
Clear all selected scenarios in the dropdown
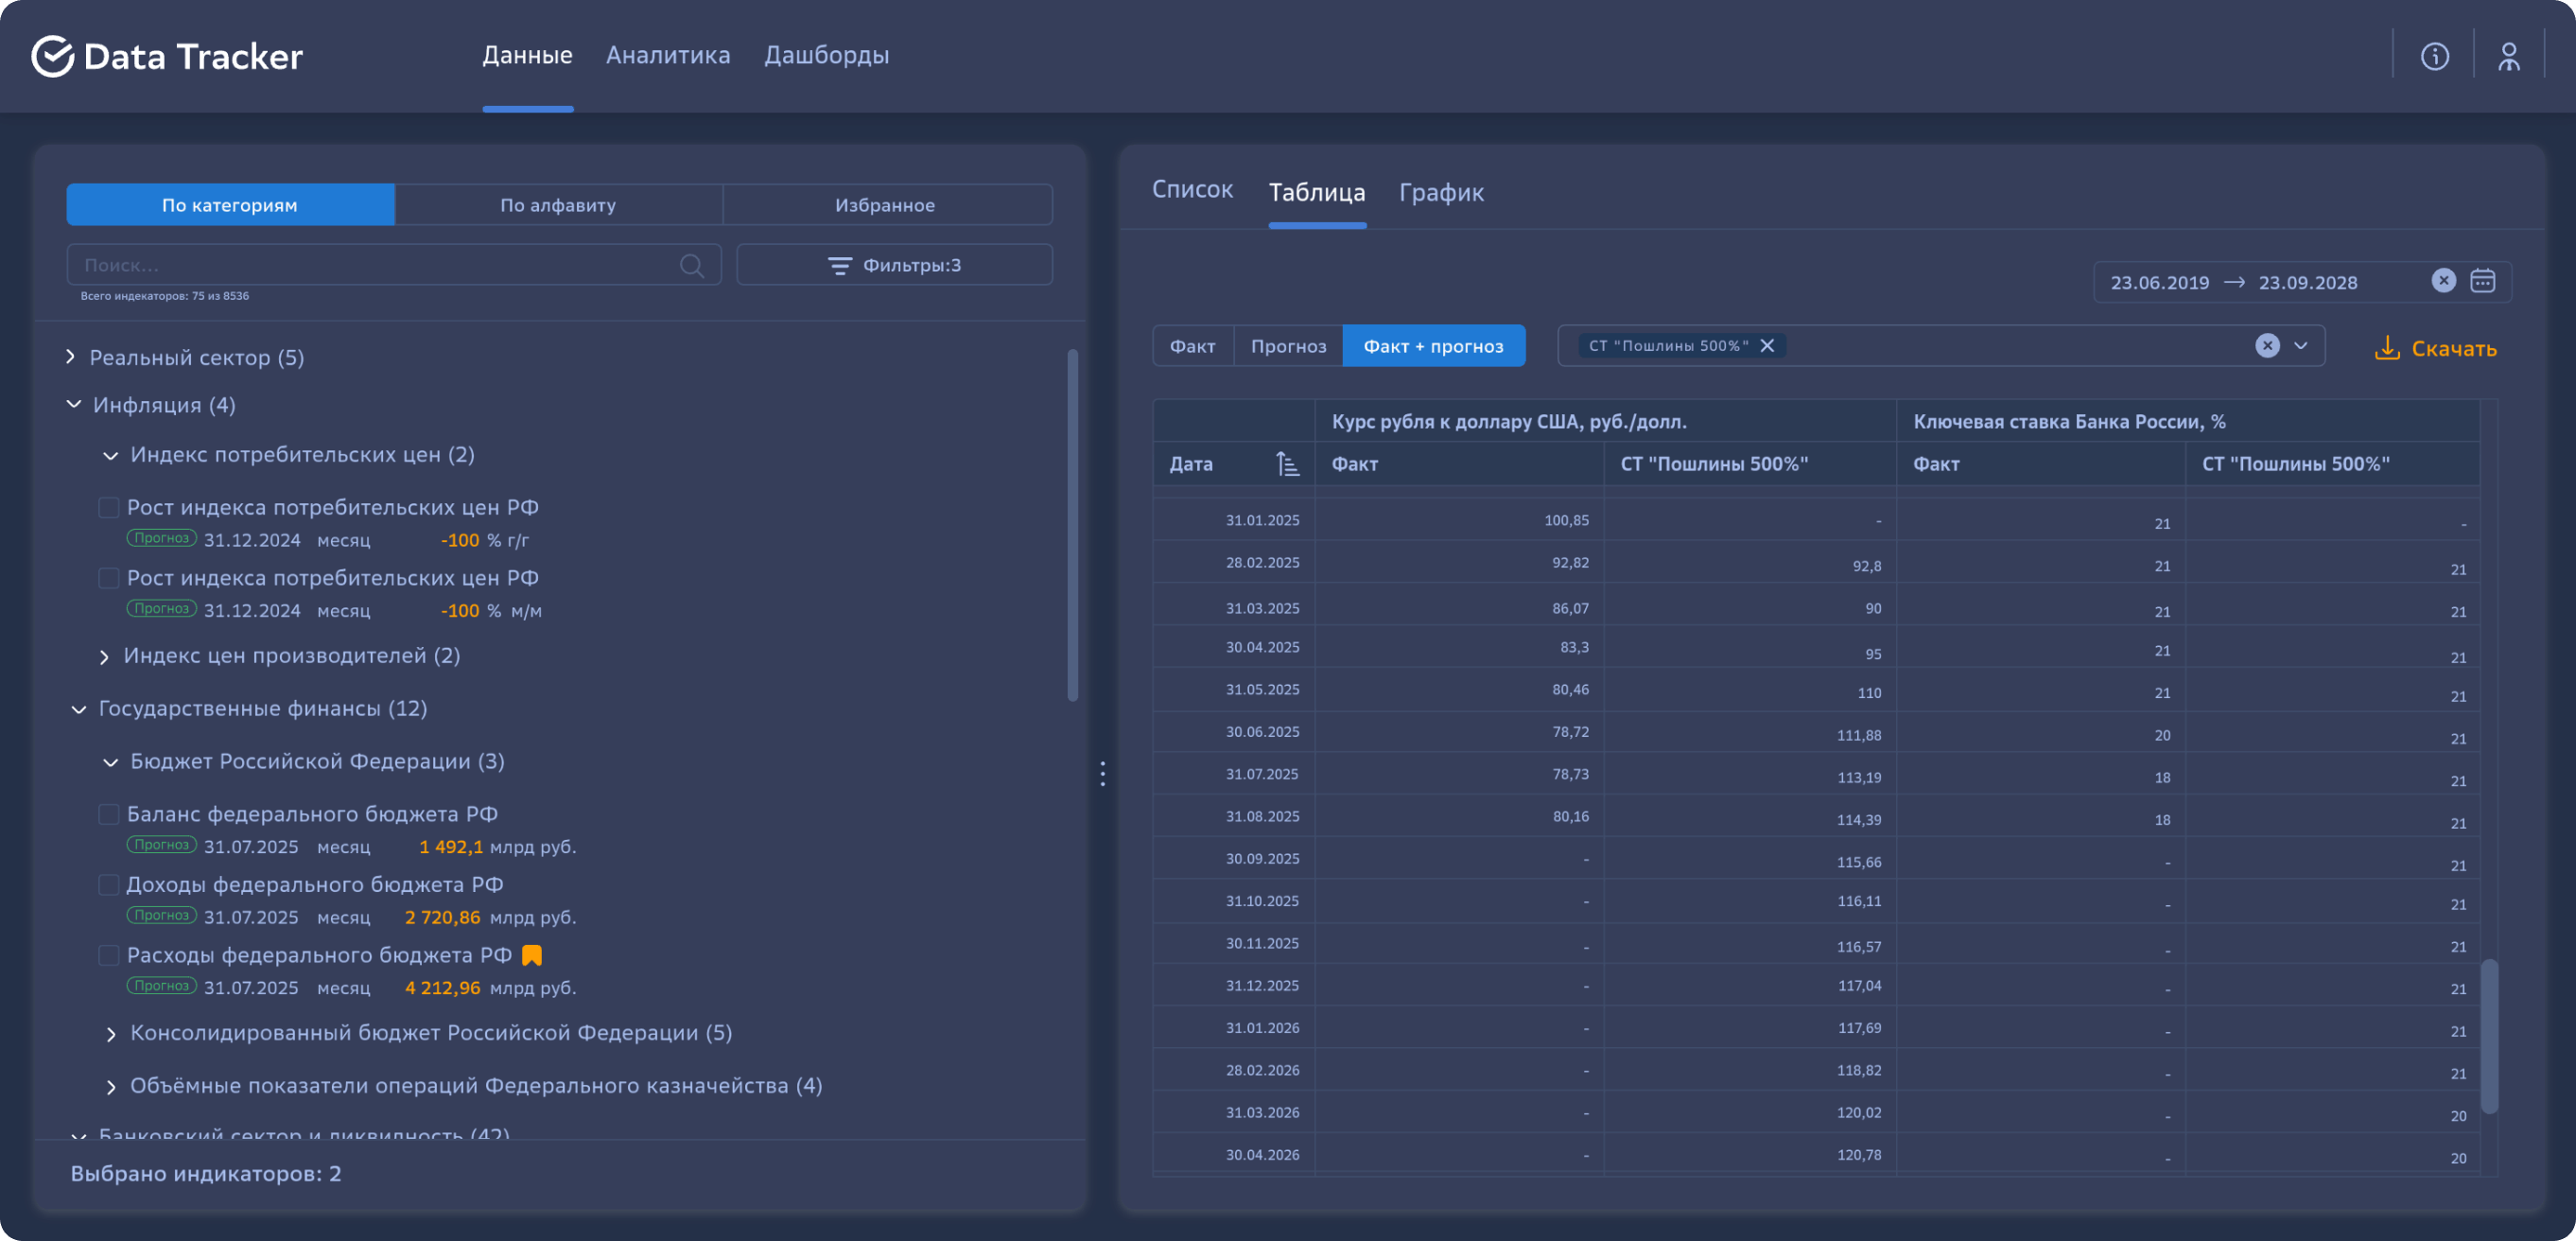[2267, 346]
